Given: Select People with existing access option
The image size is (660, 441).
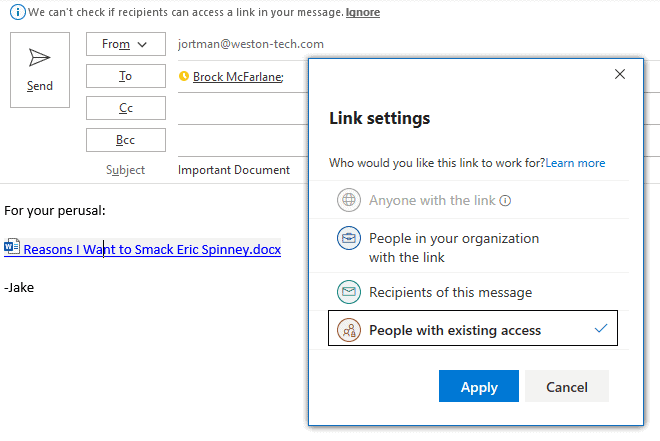Looking at the screenshot, I should 473,328.
